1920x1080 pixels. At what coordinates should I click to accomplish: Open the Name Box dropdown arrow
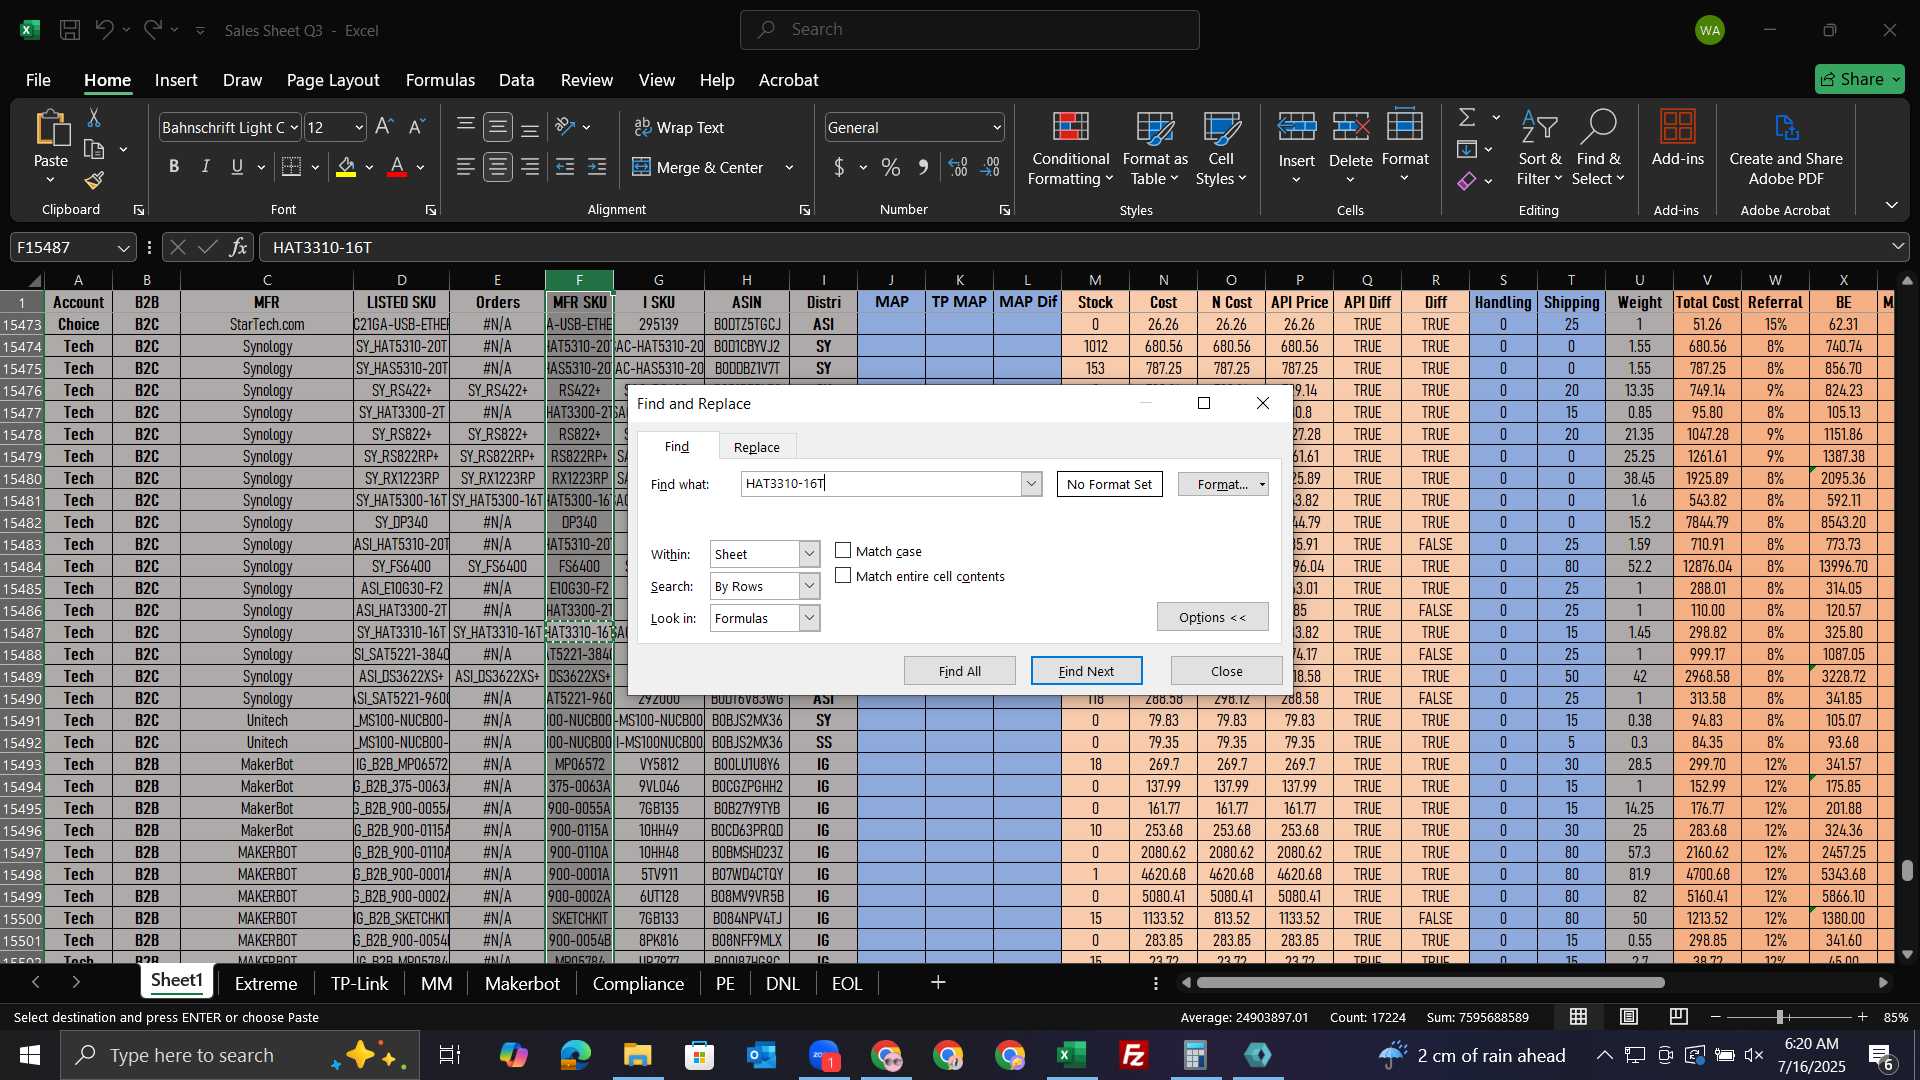(123, 247)
